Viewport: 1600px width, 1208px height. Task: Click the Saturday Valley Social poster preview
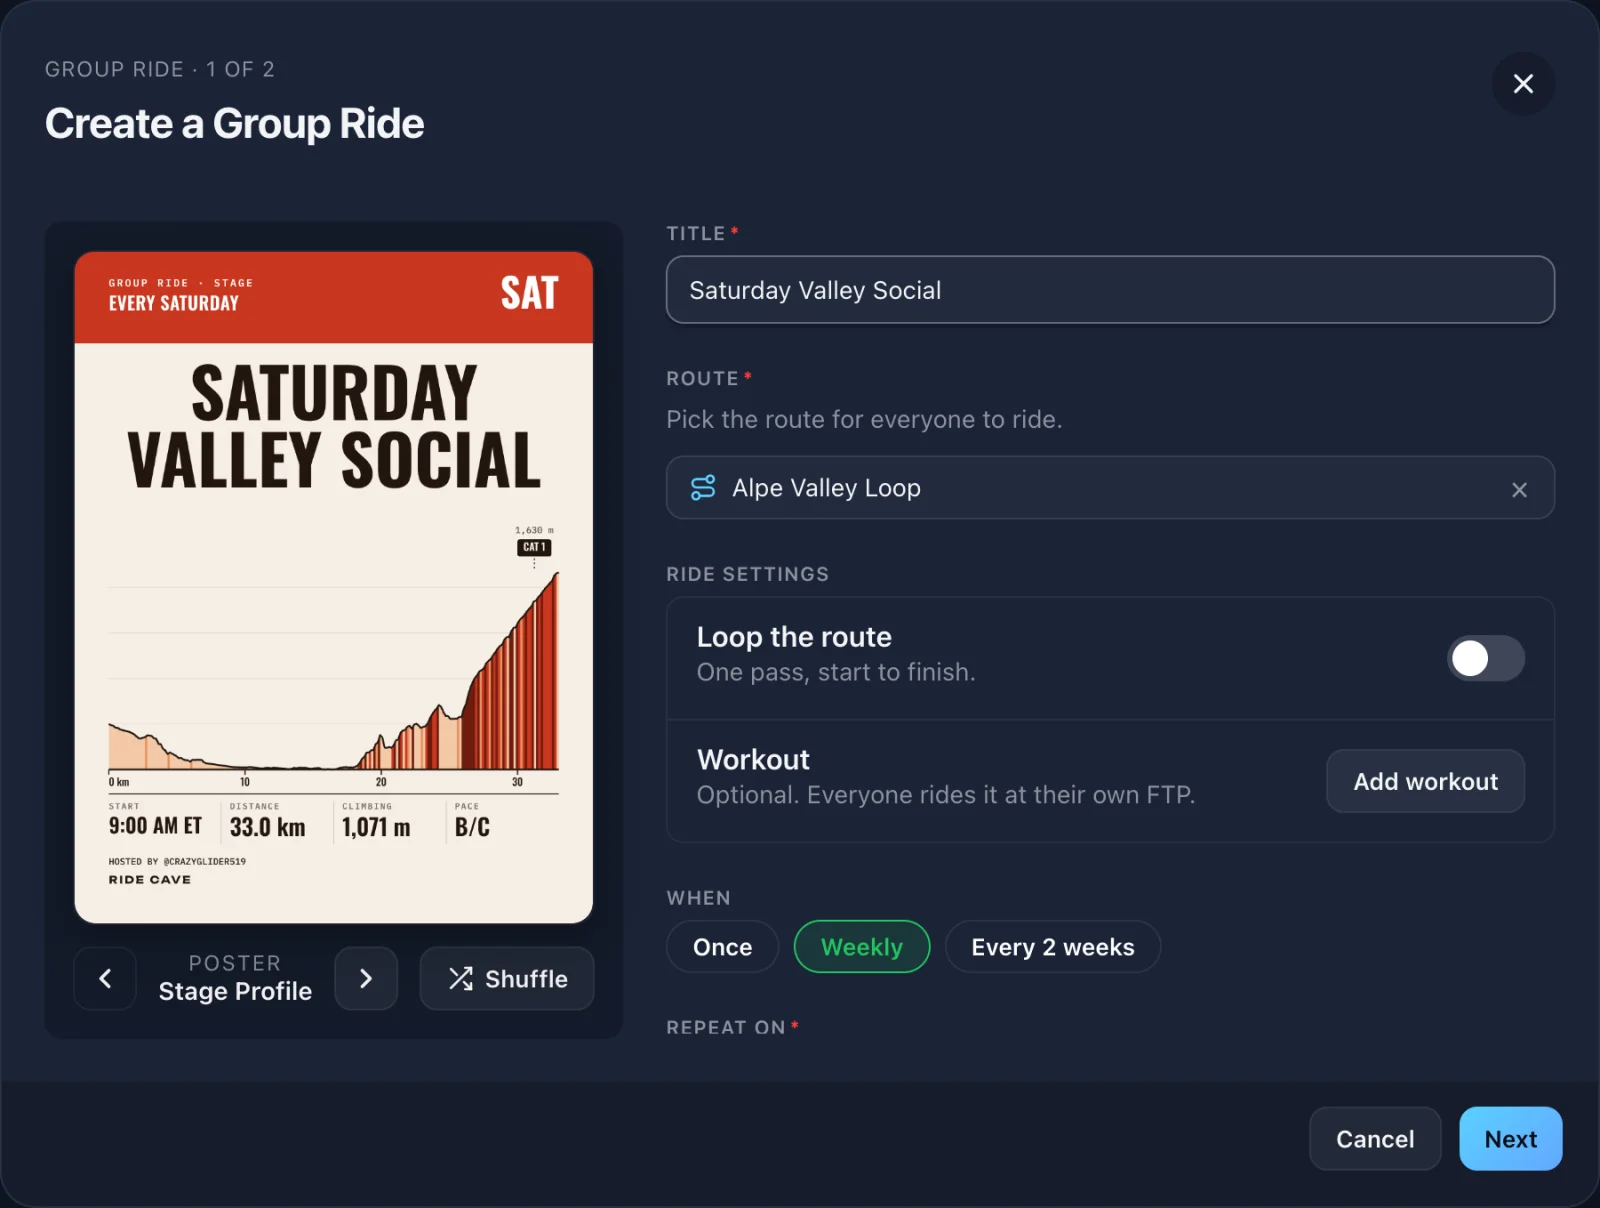coord(334,588)
